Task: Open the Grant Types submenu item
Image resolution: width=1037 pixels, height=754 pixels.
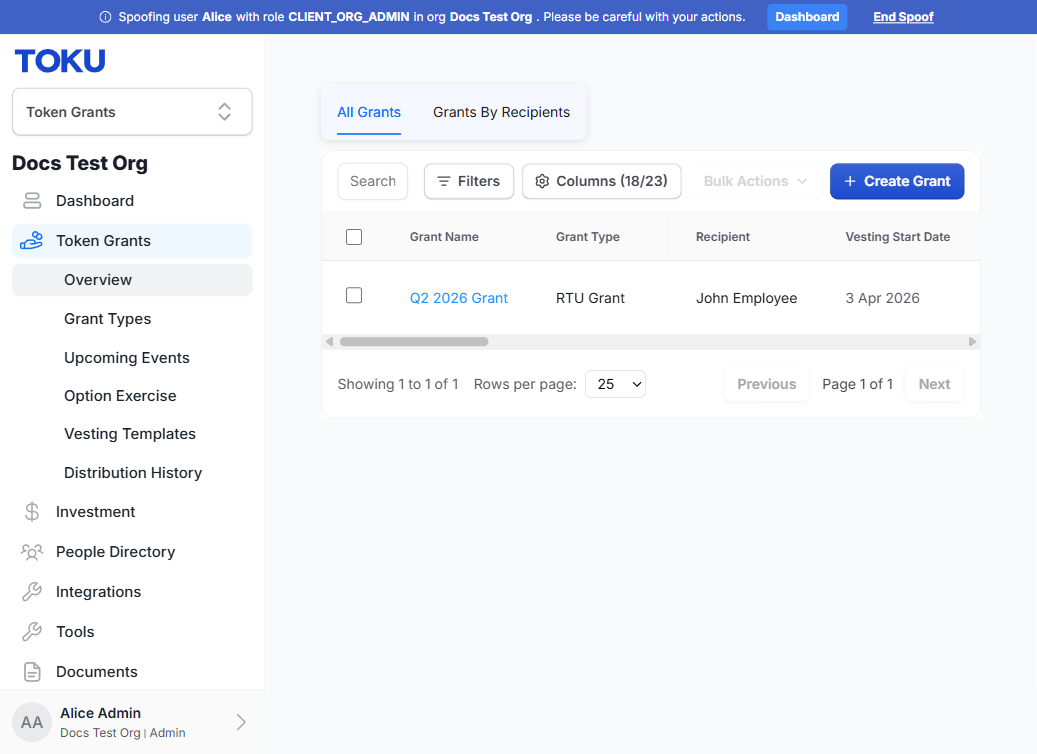Action: click(132, 319)
